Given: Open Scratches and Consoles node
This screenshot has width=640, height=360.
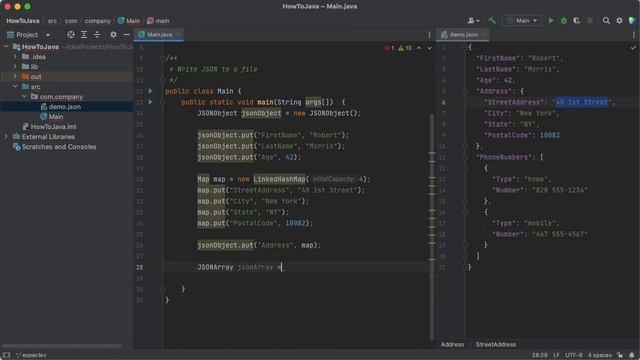Looking at the screenshot, I should 59,147.
